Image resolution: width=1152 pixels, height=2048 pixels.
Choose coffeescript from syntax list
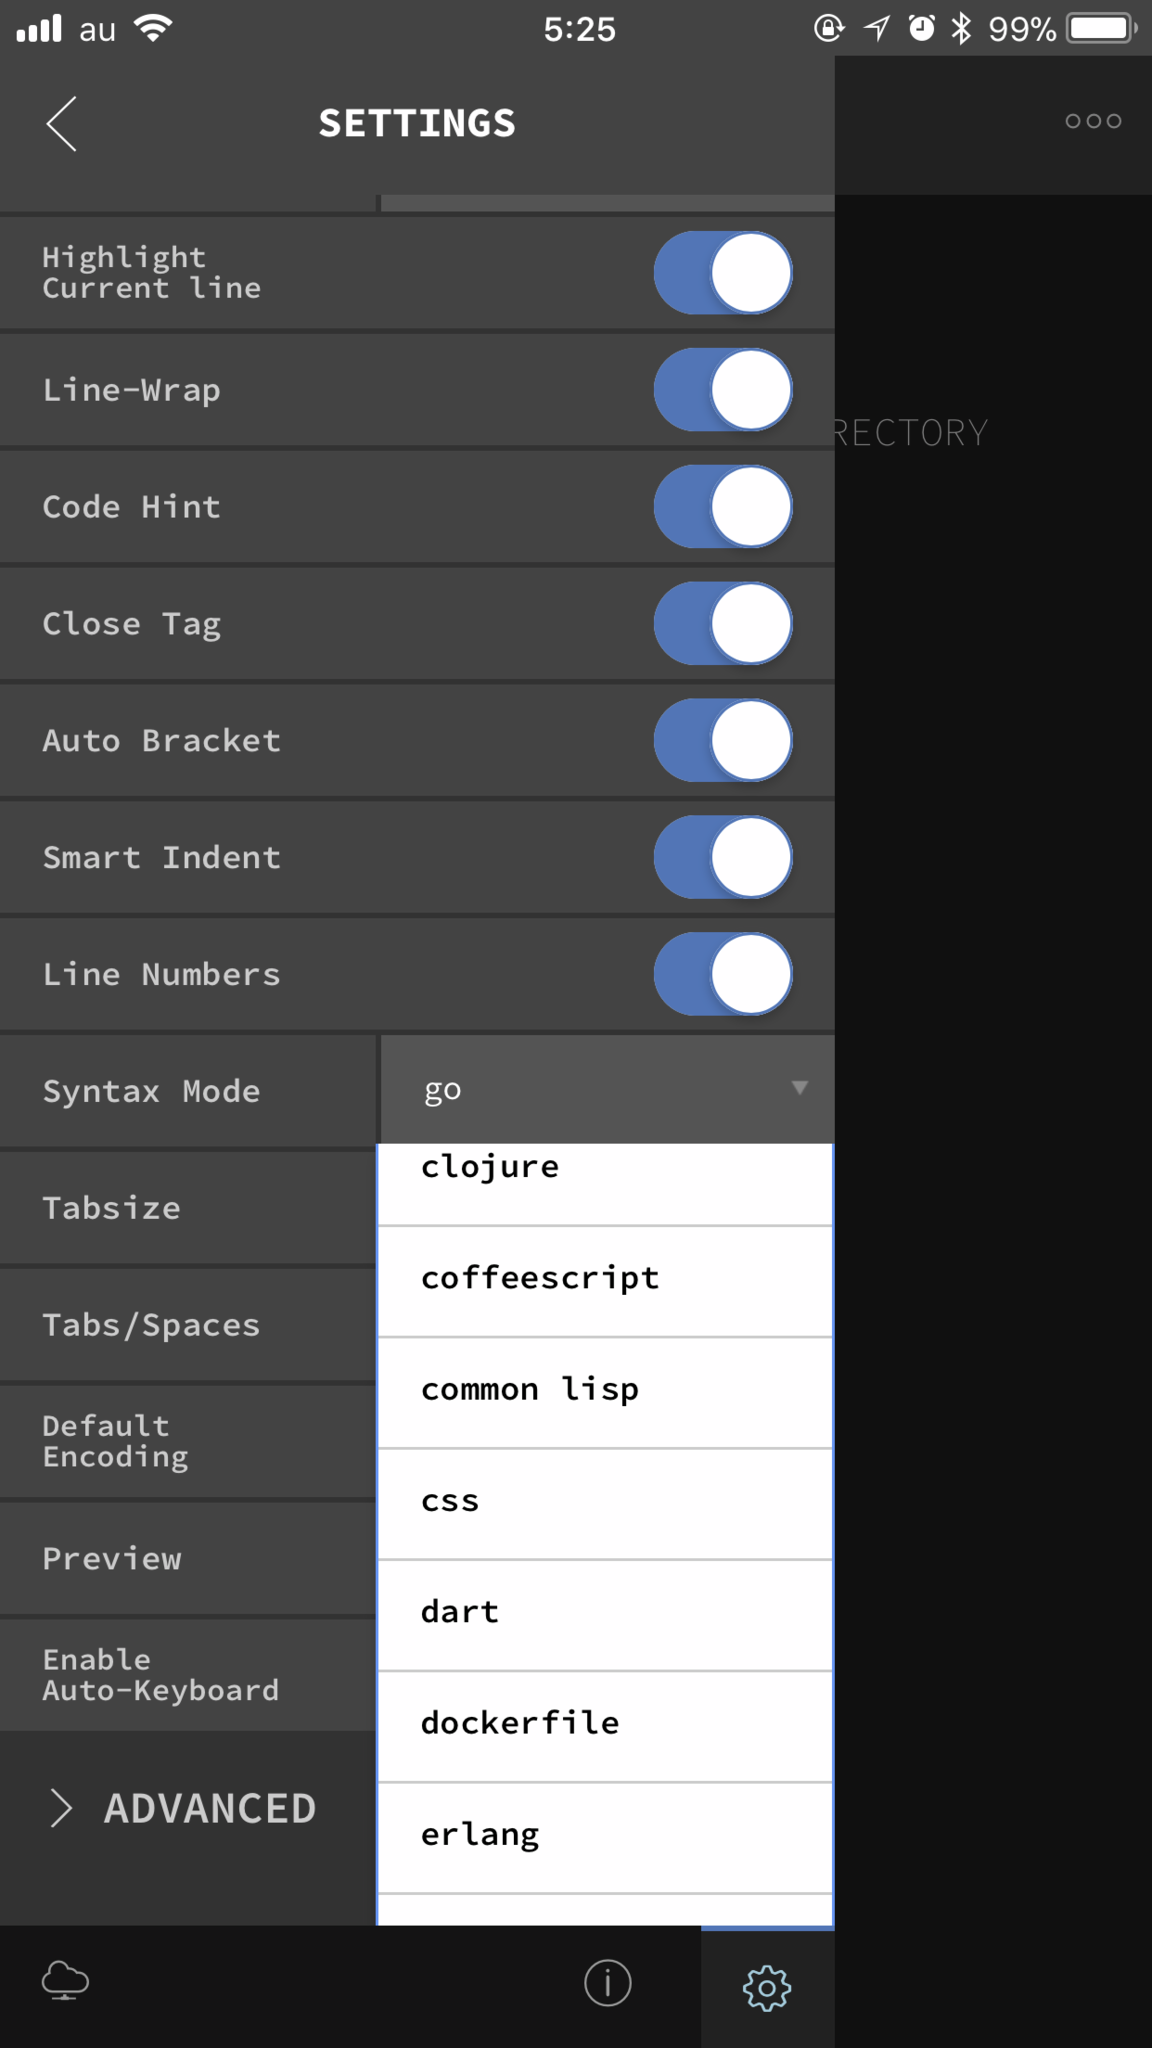605,1281
